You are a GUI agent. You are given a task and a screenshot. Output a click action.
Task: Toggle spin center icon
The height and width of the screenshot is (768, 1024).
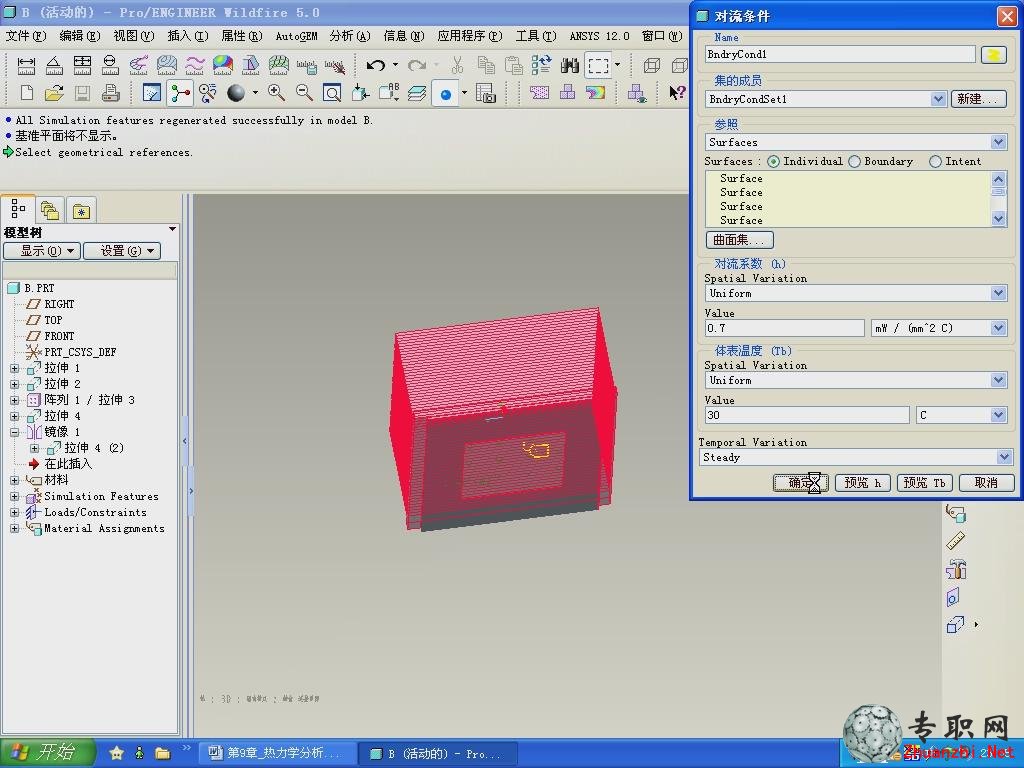[180, 93]
